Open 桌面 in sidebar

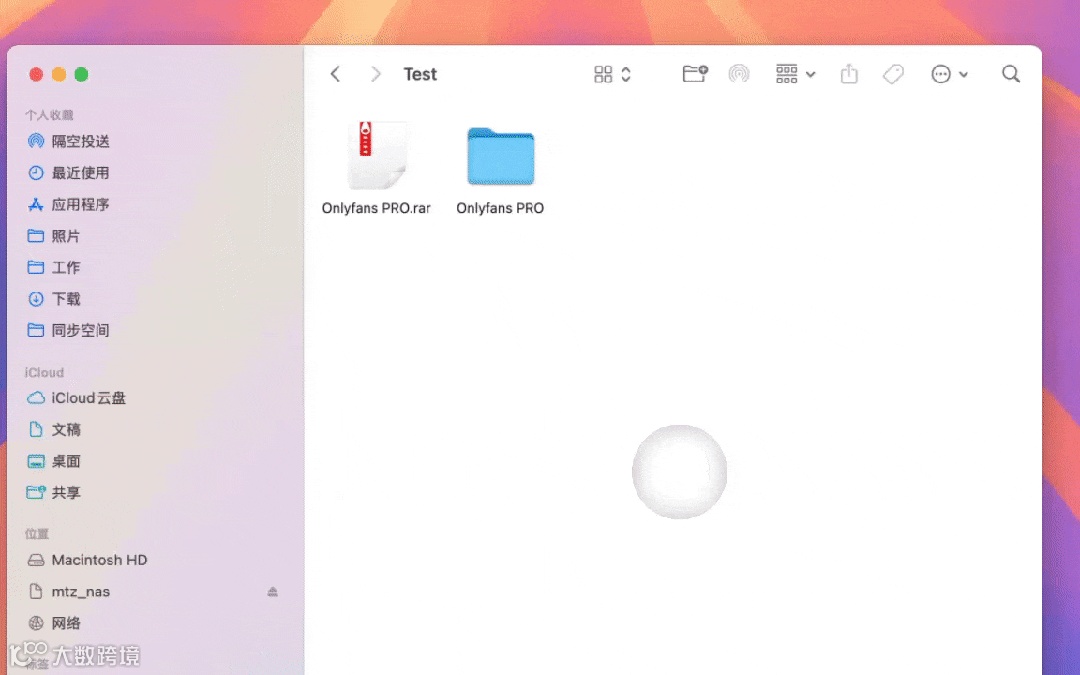point(54,461)
